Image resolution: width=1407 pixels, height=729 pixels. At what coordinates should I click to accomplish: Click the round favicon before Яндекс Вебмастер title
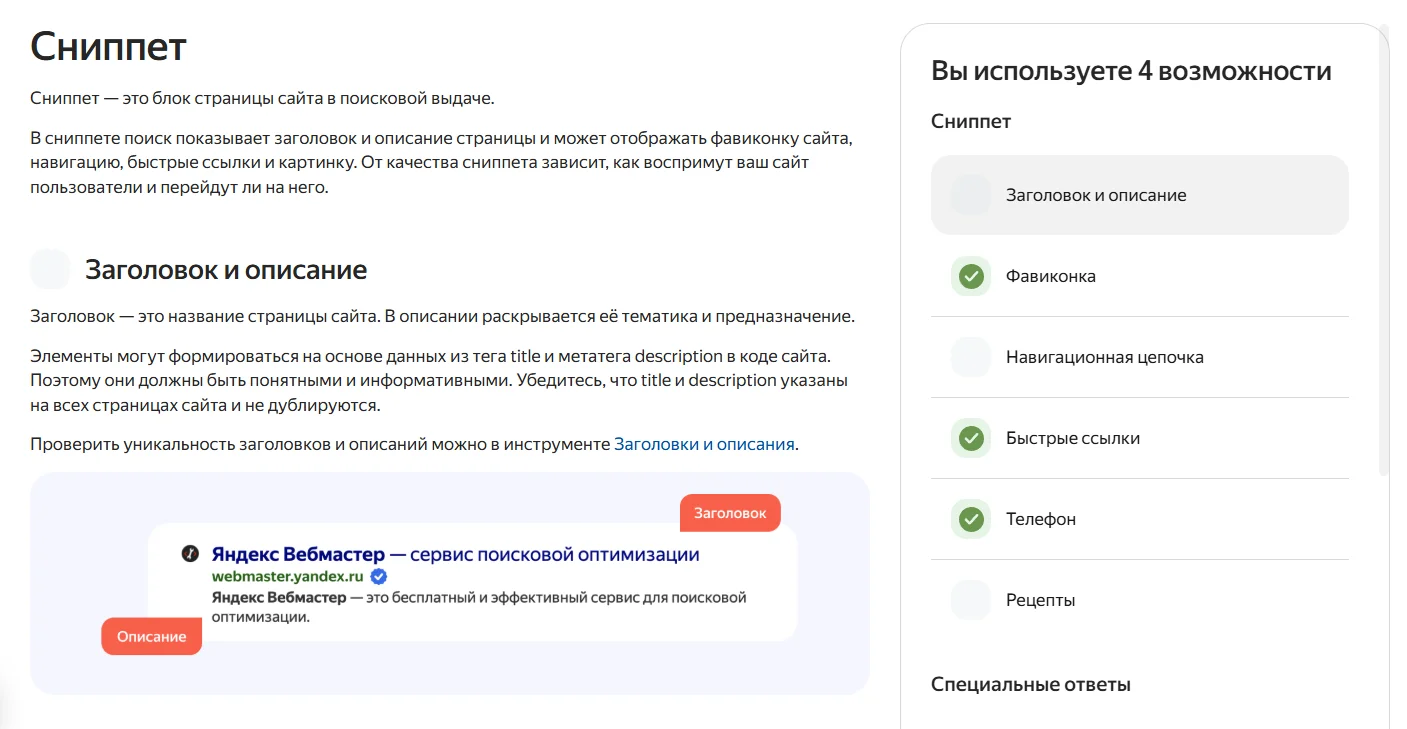[x=190, y=554]
